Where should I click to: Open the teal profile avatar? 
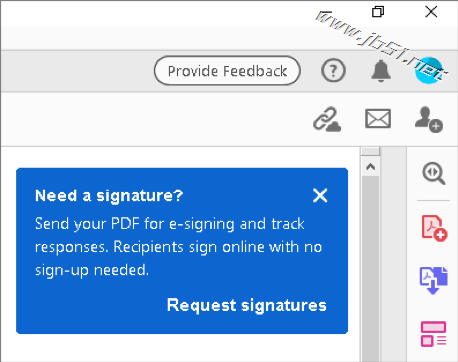tap(429, 70)
